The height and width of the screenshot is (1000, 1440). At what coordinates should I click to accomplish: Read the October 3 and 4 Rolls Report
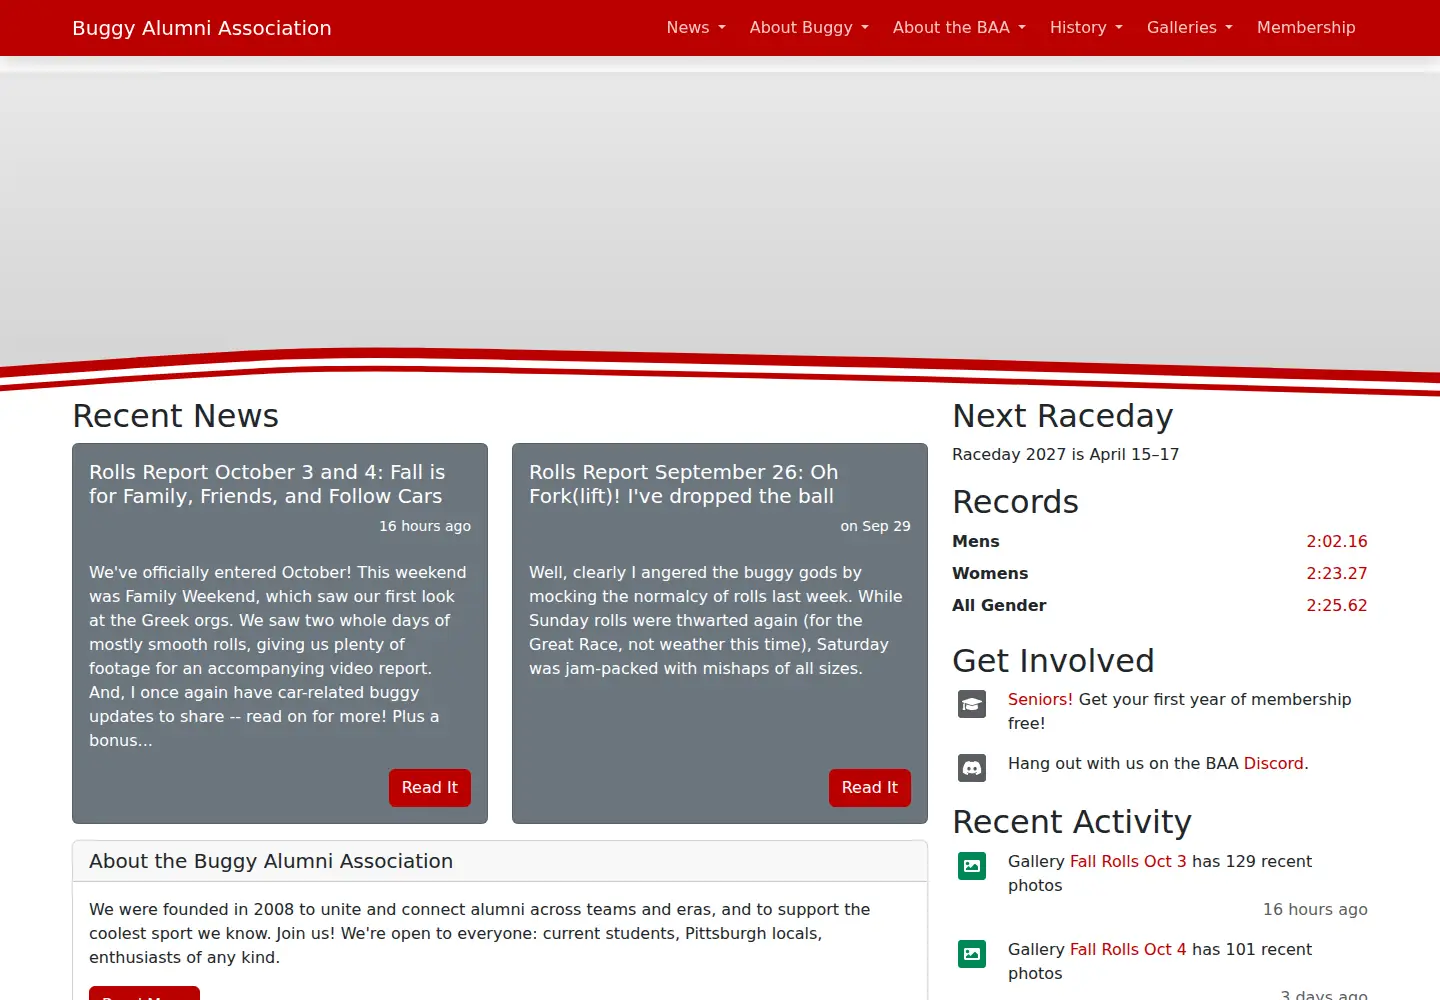(x=430, y=788)
